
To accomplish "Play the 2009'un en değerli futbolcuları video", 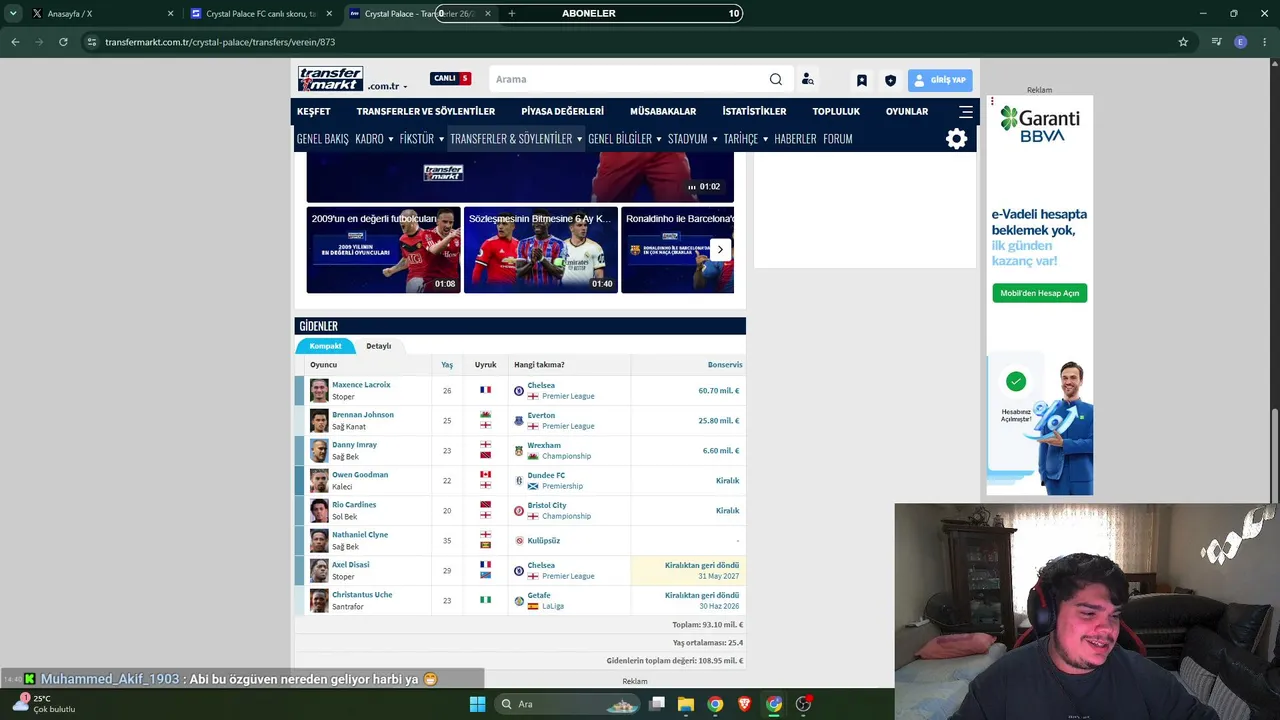I will click(384, 250).
